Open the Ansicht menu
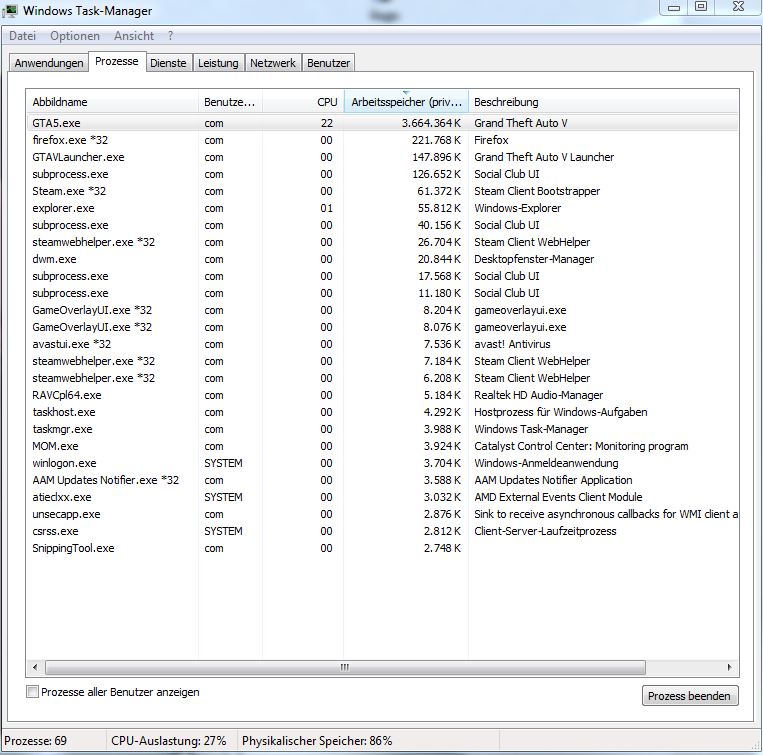Screen dimensions: 763x755 coord(134,36)
